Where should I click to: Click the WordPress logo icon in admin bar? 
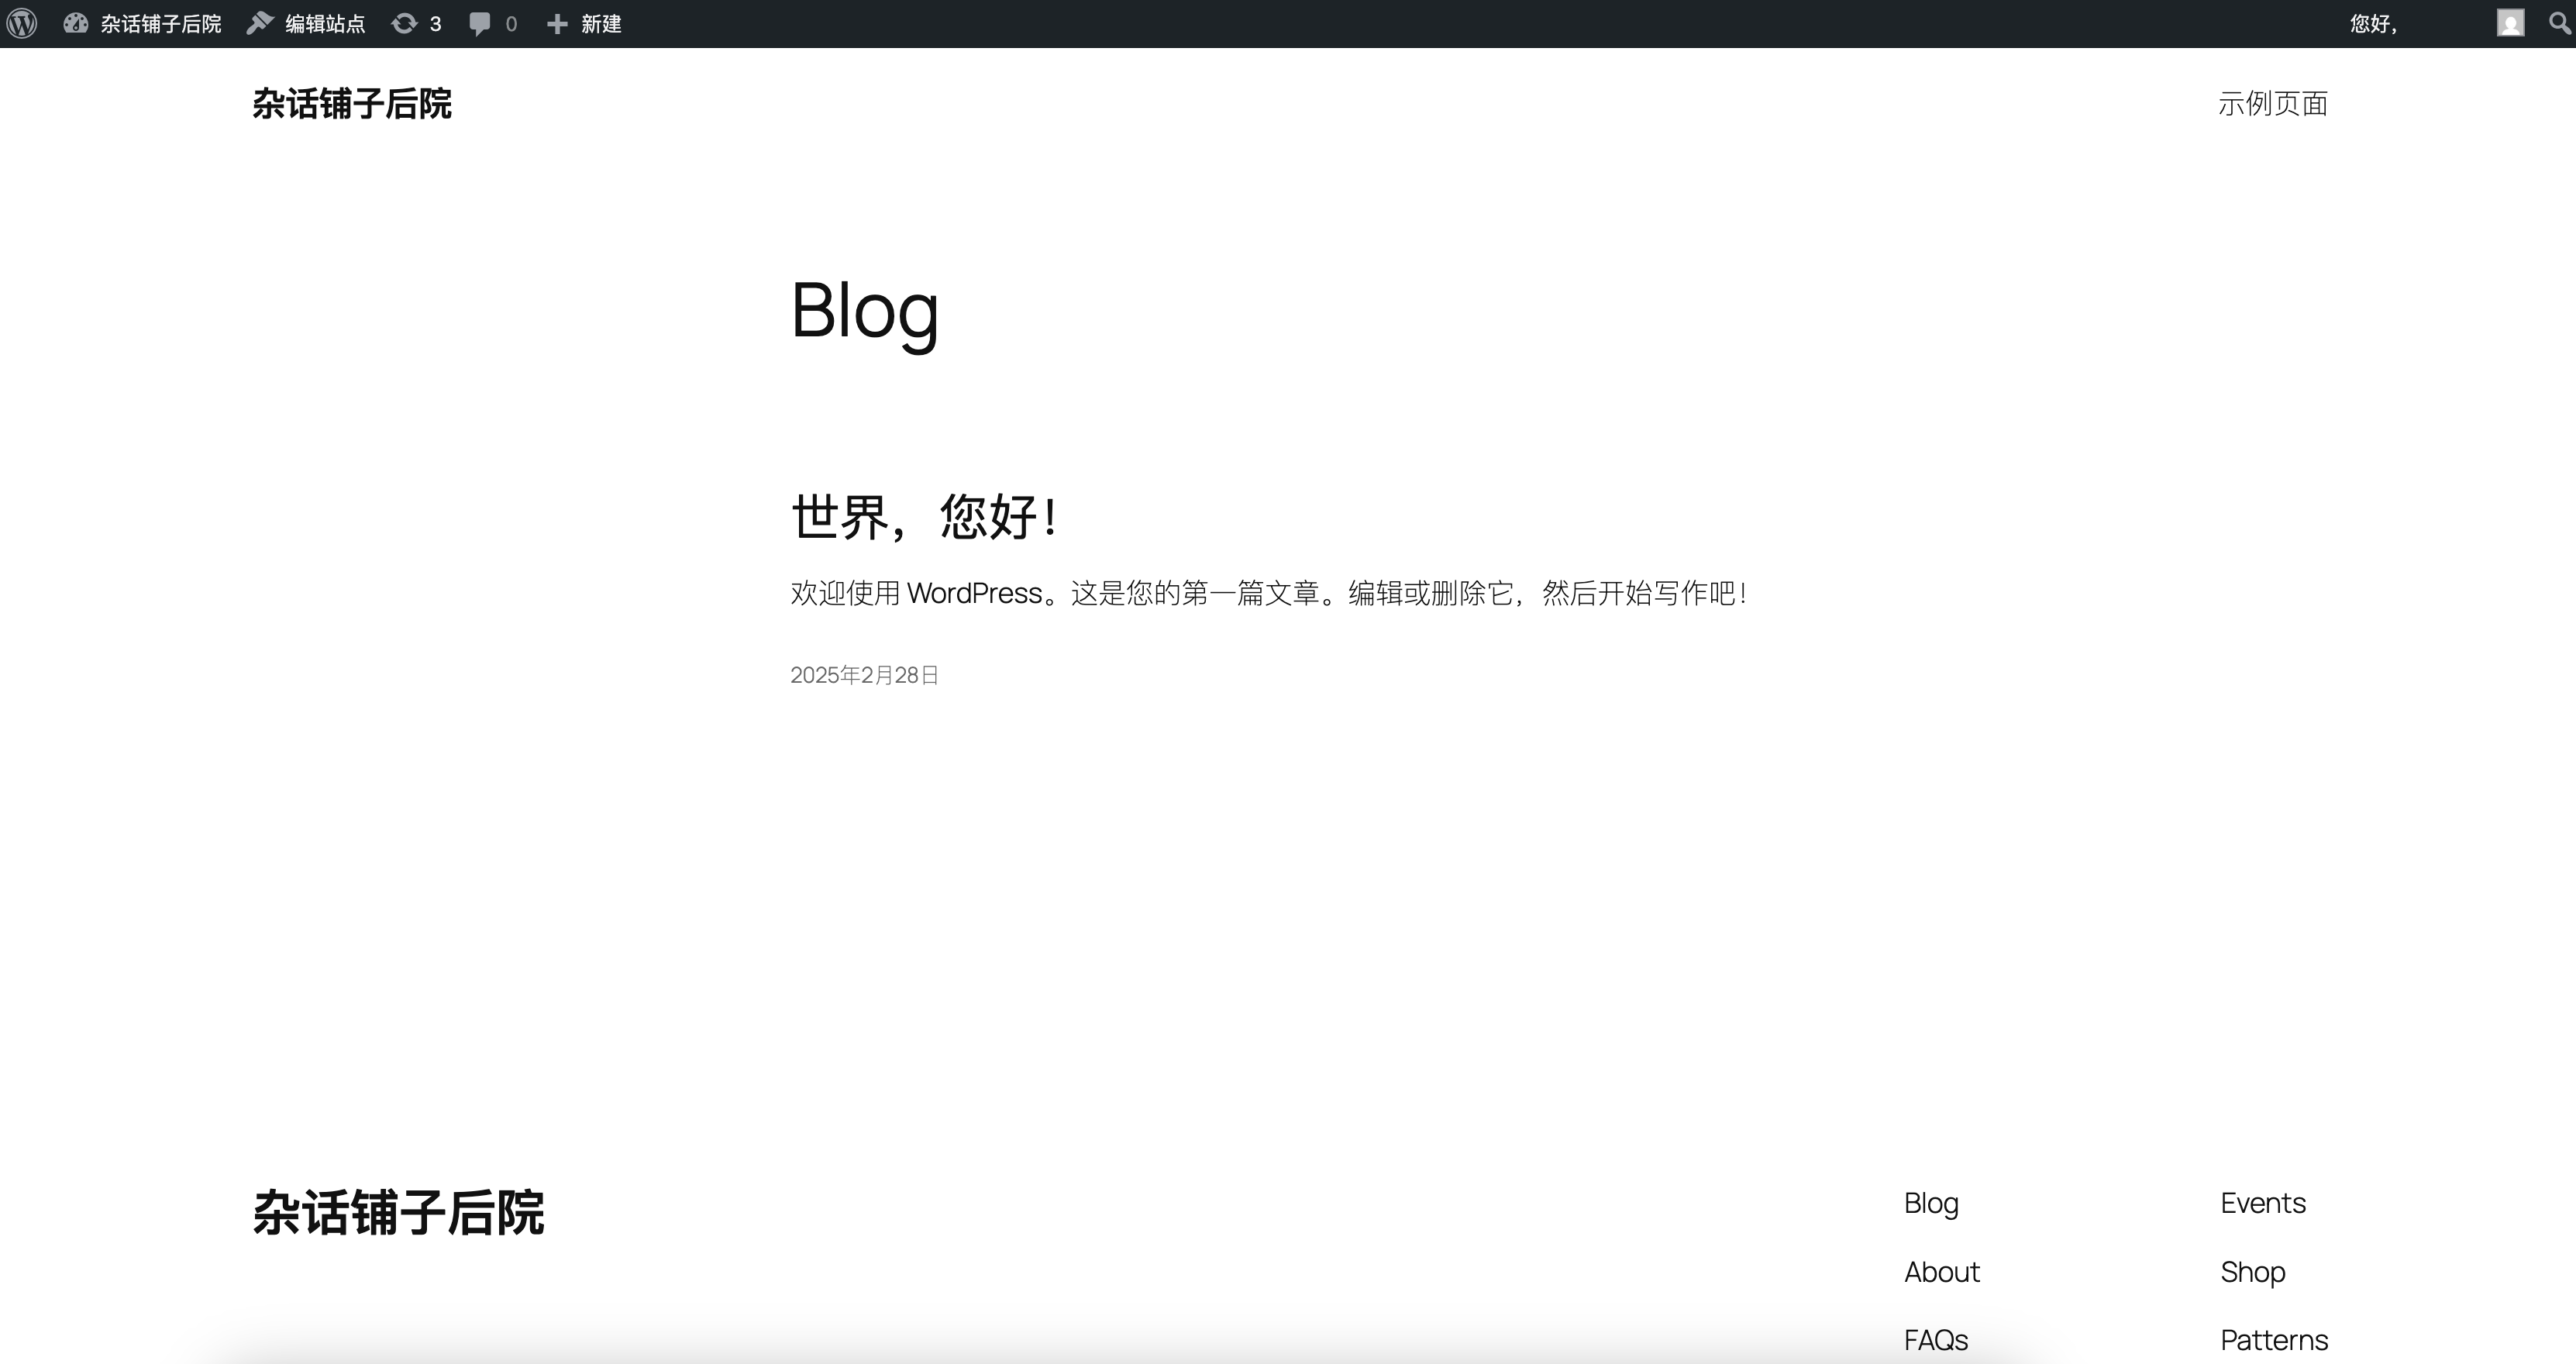[22, 23]
